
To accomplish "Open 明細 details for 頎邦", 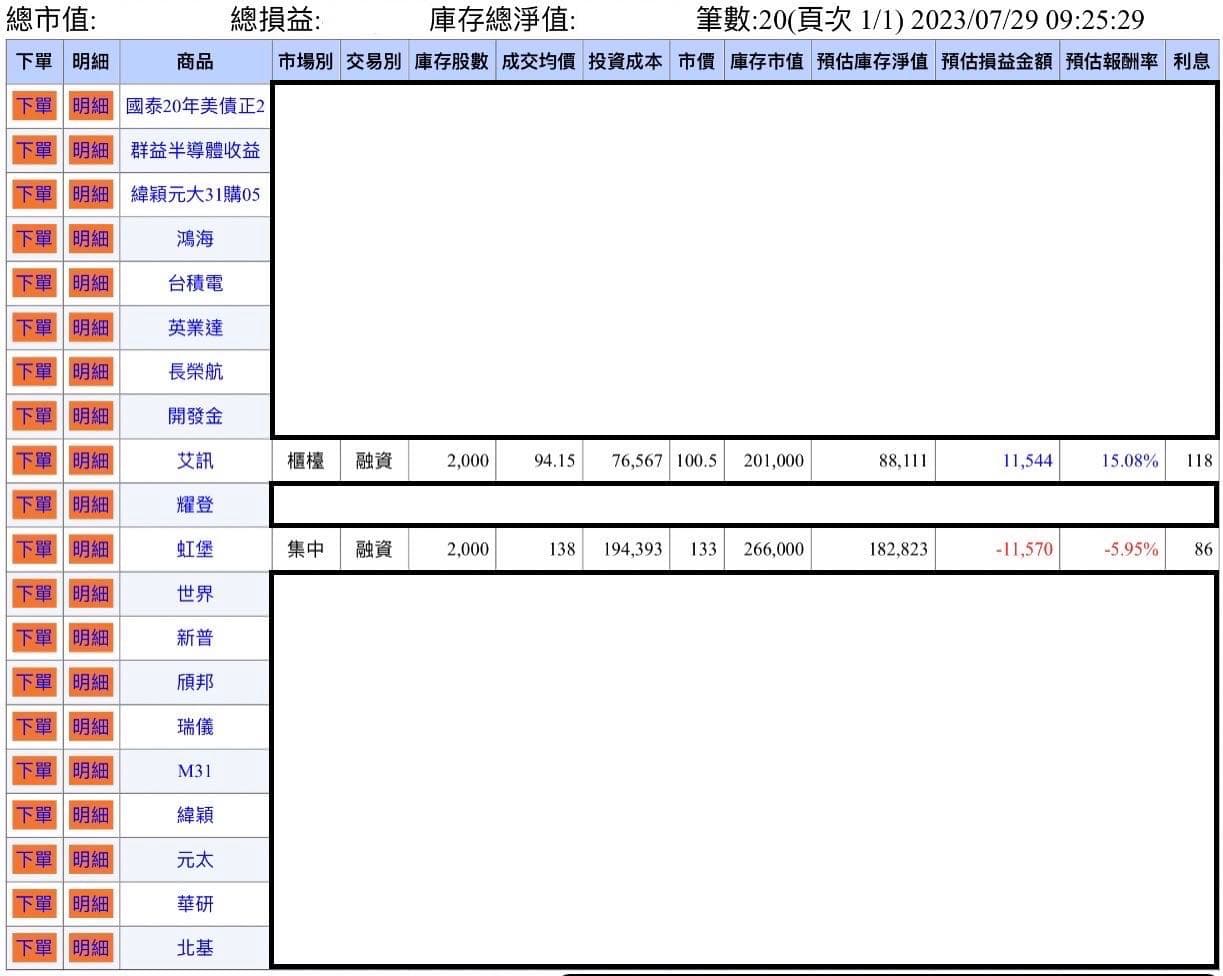I will click(91, 682).
